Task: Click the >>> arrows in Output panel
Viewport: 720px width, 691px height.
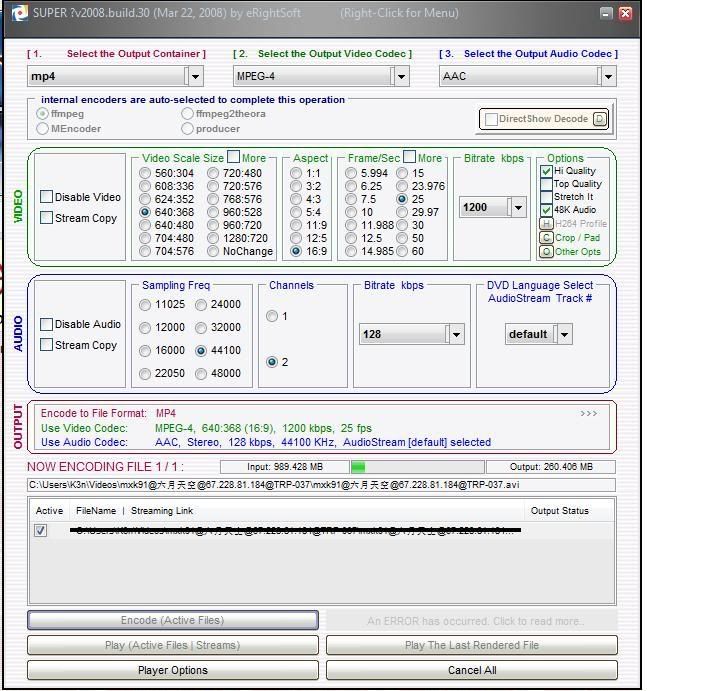Action: (588, 413)
